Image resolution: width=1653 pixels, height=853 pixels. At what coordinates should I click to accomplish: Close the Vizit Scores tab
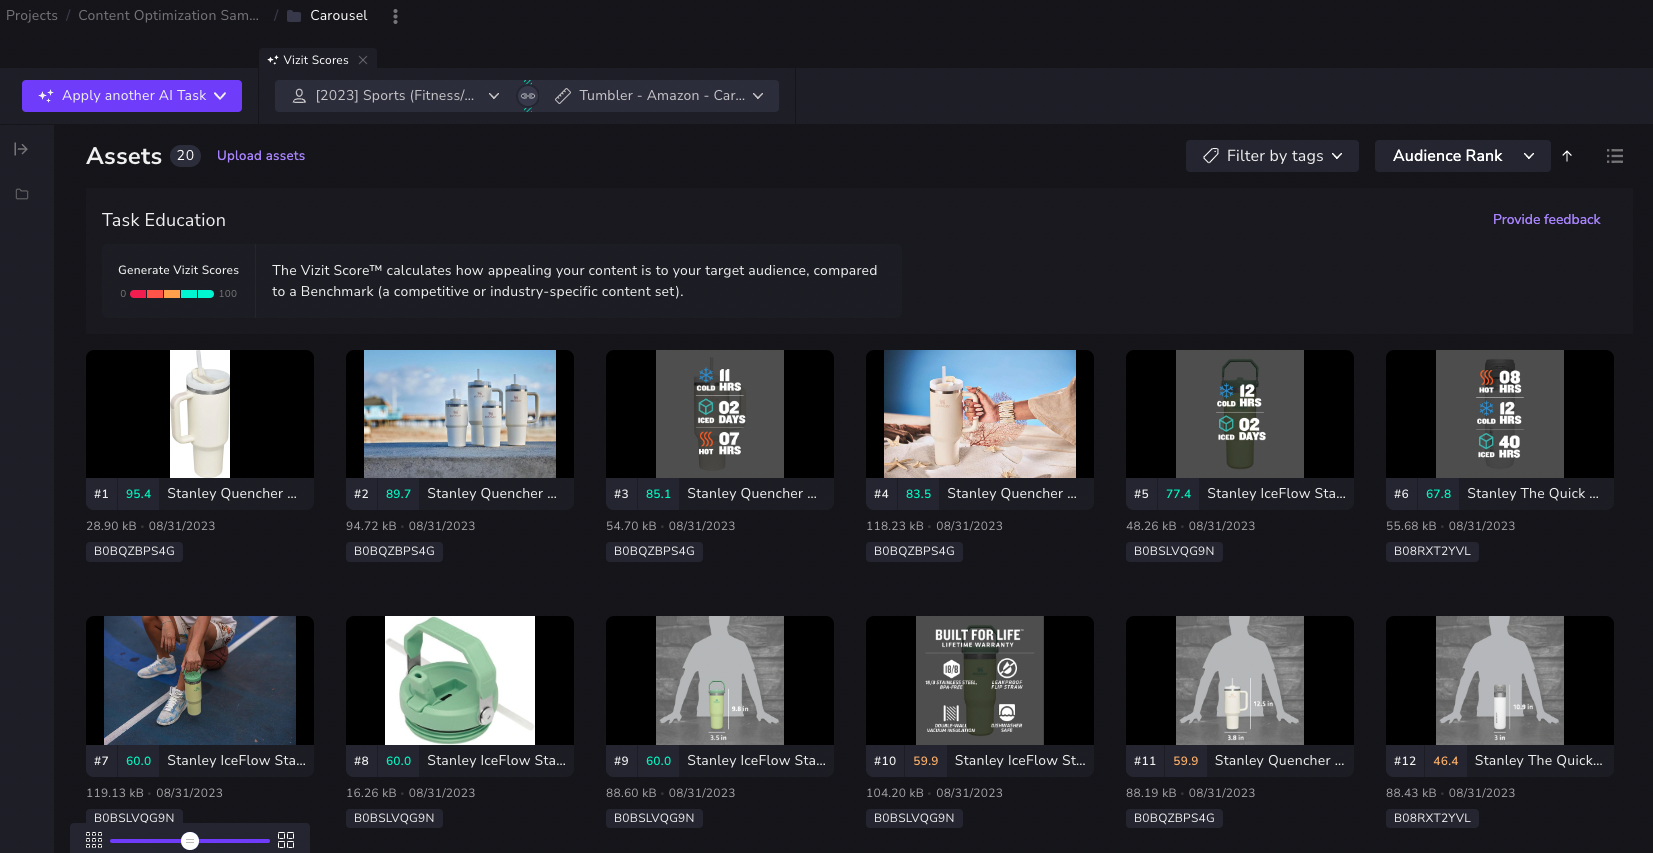click(x=363, y=60)
